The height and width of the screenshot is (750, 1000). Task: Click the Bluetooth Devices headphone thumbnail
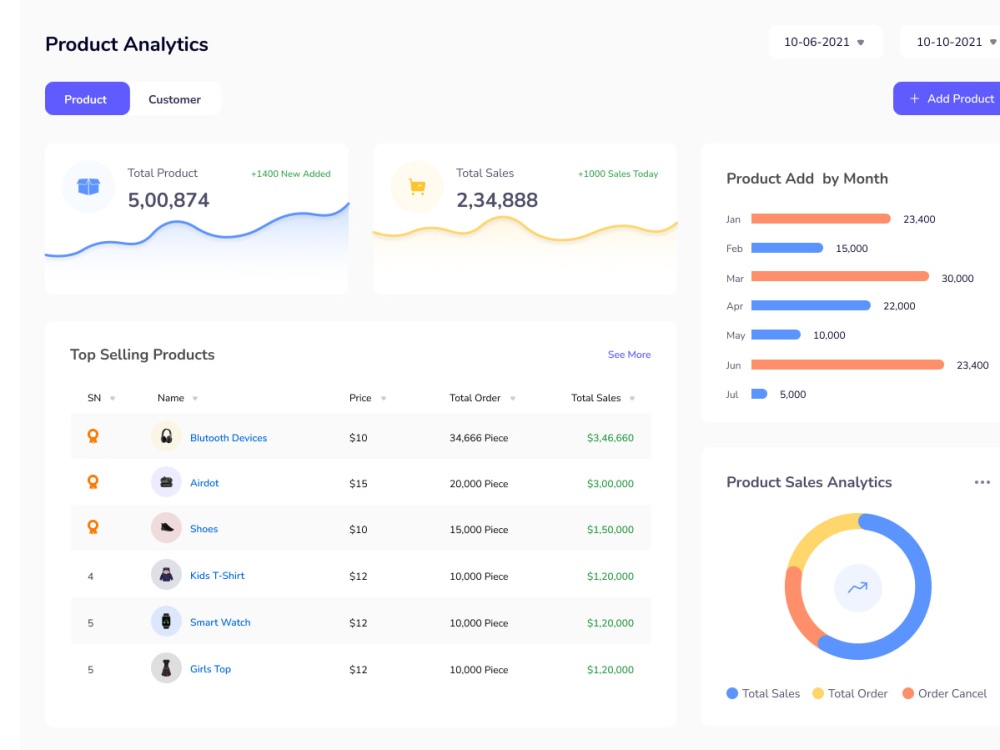click(x=166, y=437)
